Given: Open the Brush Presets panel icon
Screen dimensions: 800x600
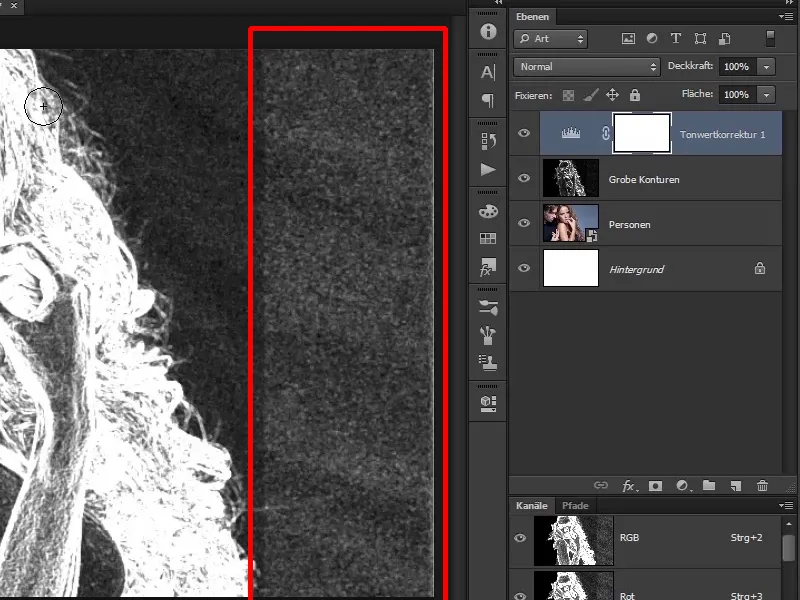Looking at the screenshot, I should pyautogui.click(x=488, y=307).
